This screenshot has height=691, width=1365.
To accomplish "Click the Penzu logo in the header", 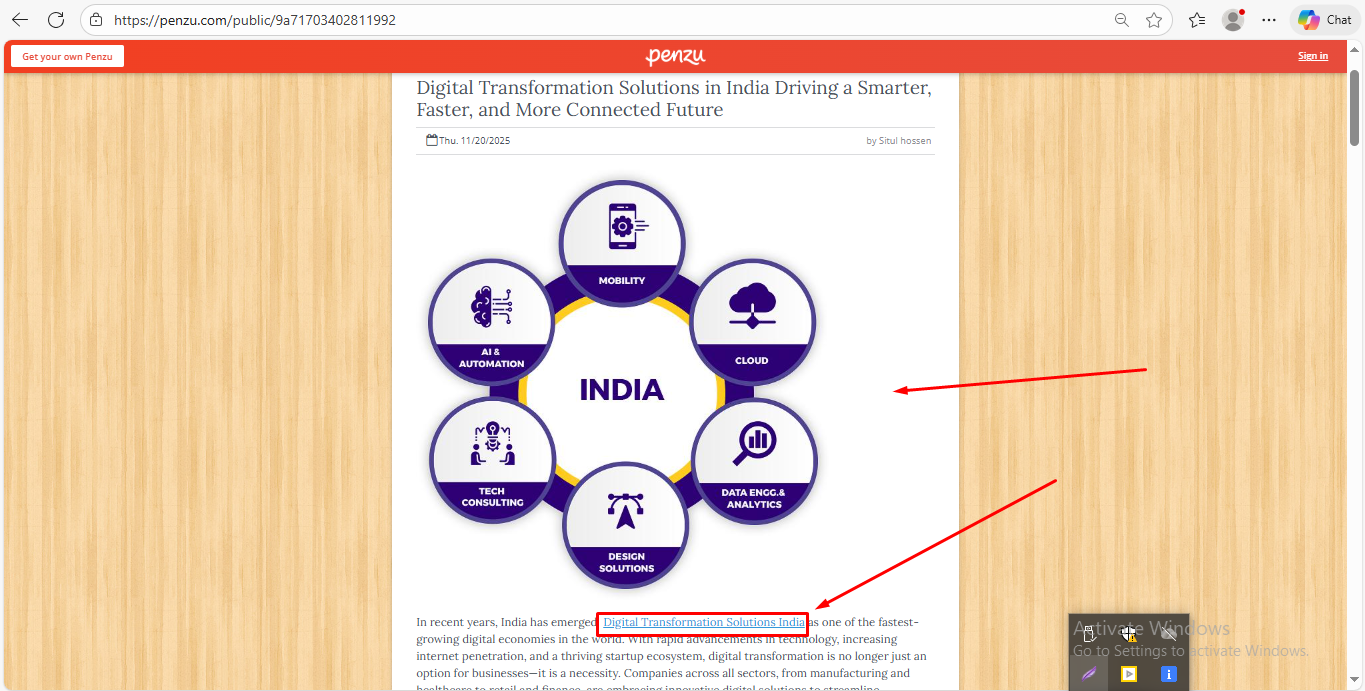I will [675, 56].
